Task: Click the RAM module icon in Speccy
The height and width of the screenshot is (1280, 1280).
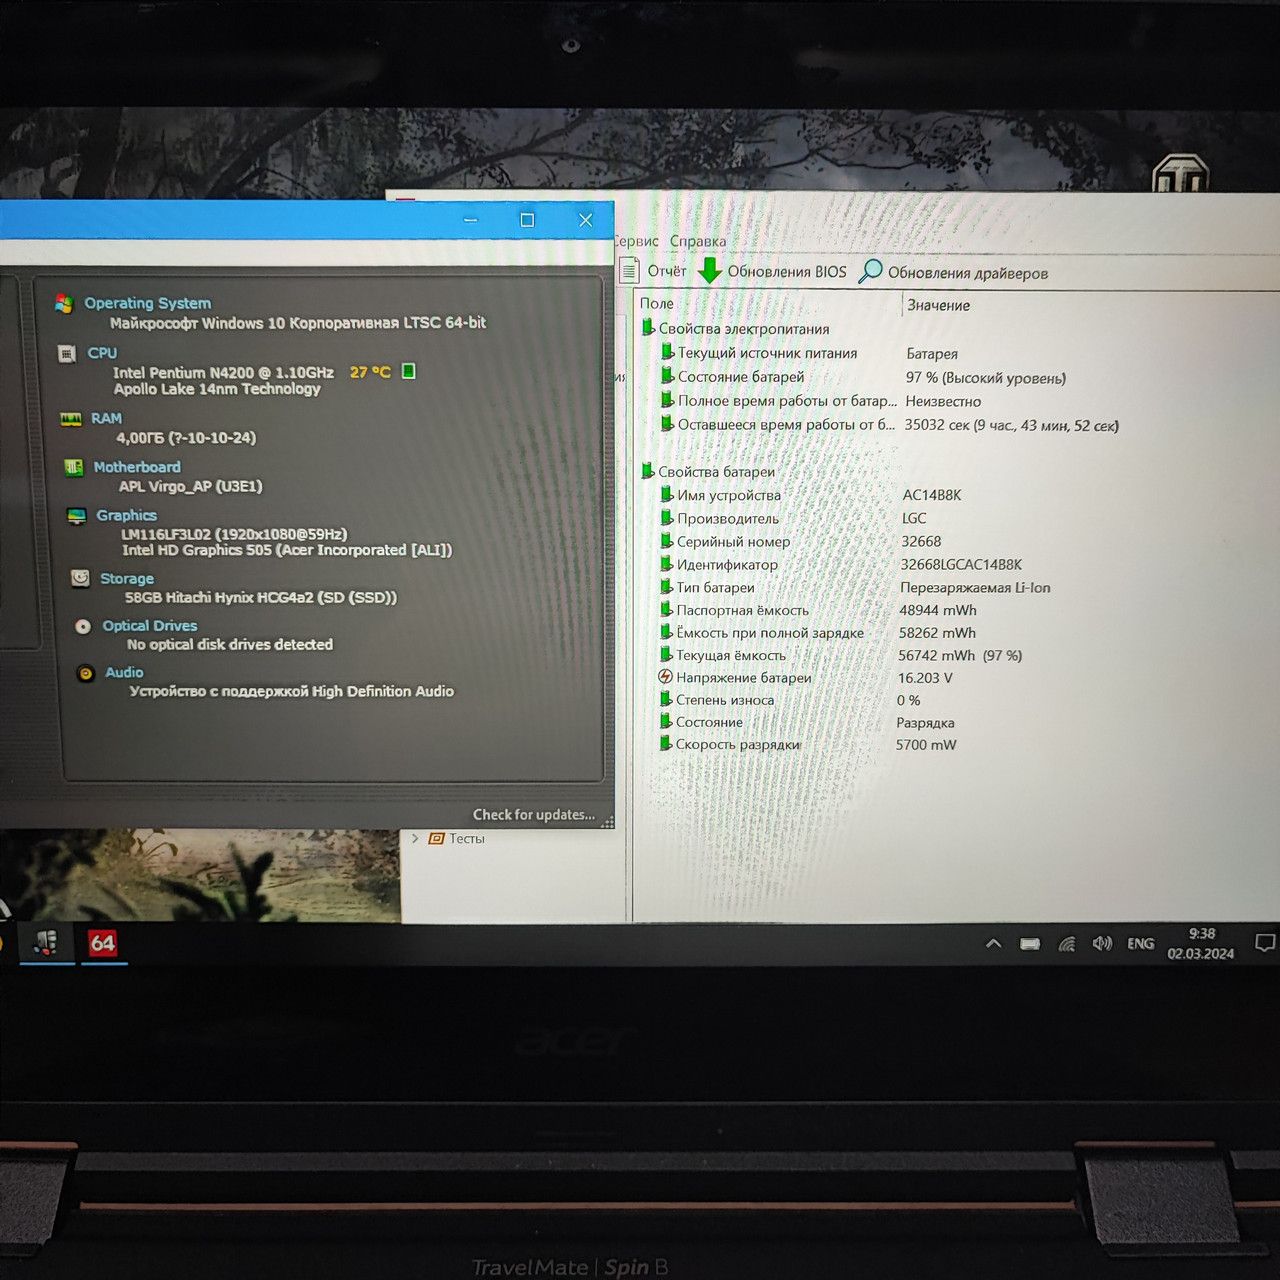Action: point(71,419)
